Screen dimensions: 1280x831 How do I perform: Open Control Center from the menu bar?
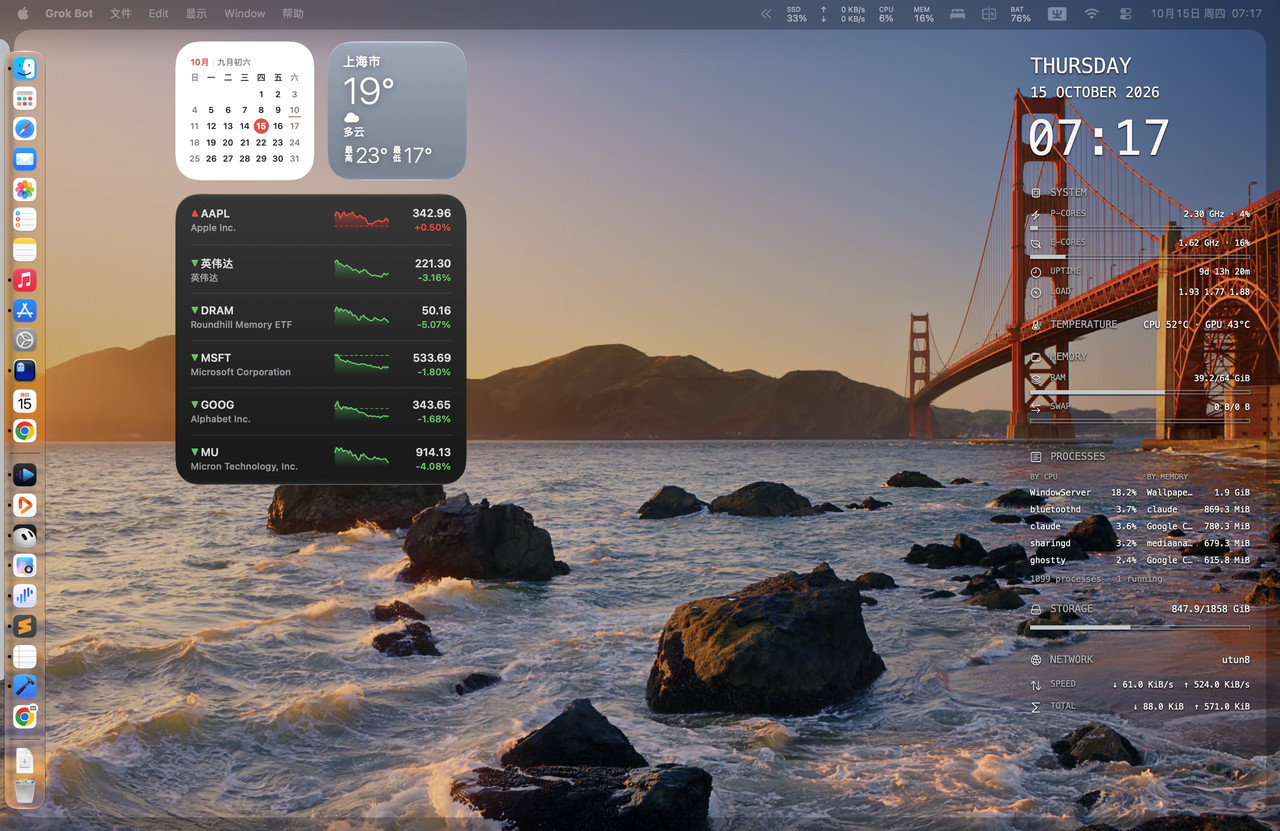(x=1125, y=14)
